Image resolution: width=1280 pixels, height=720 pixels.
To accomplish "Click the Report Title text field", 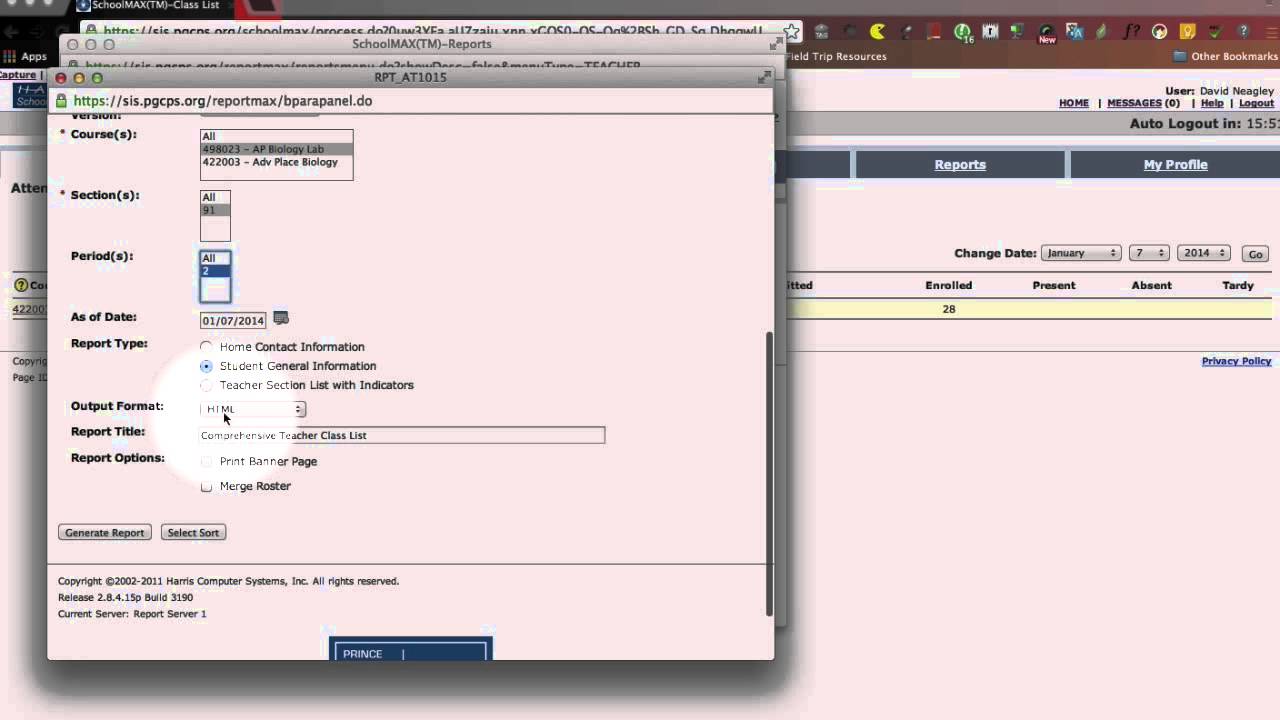I will tap(402, 435).
